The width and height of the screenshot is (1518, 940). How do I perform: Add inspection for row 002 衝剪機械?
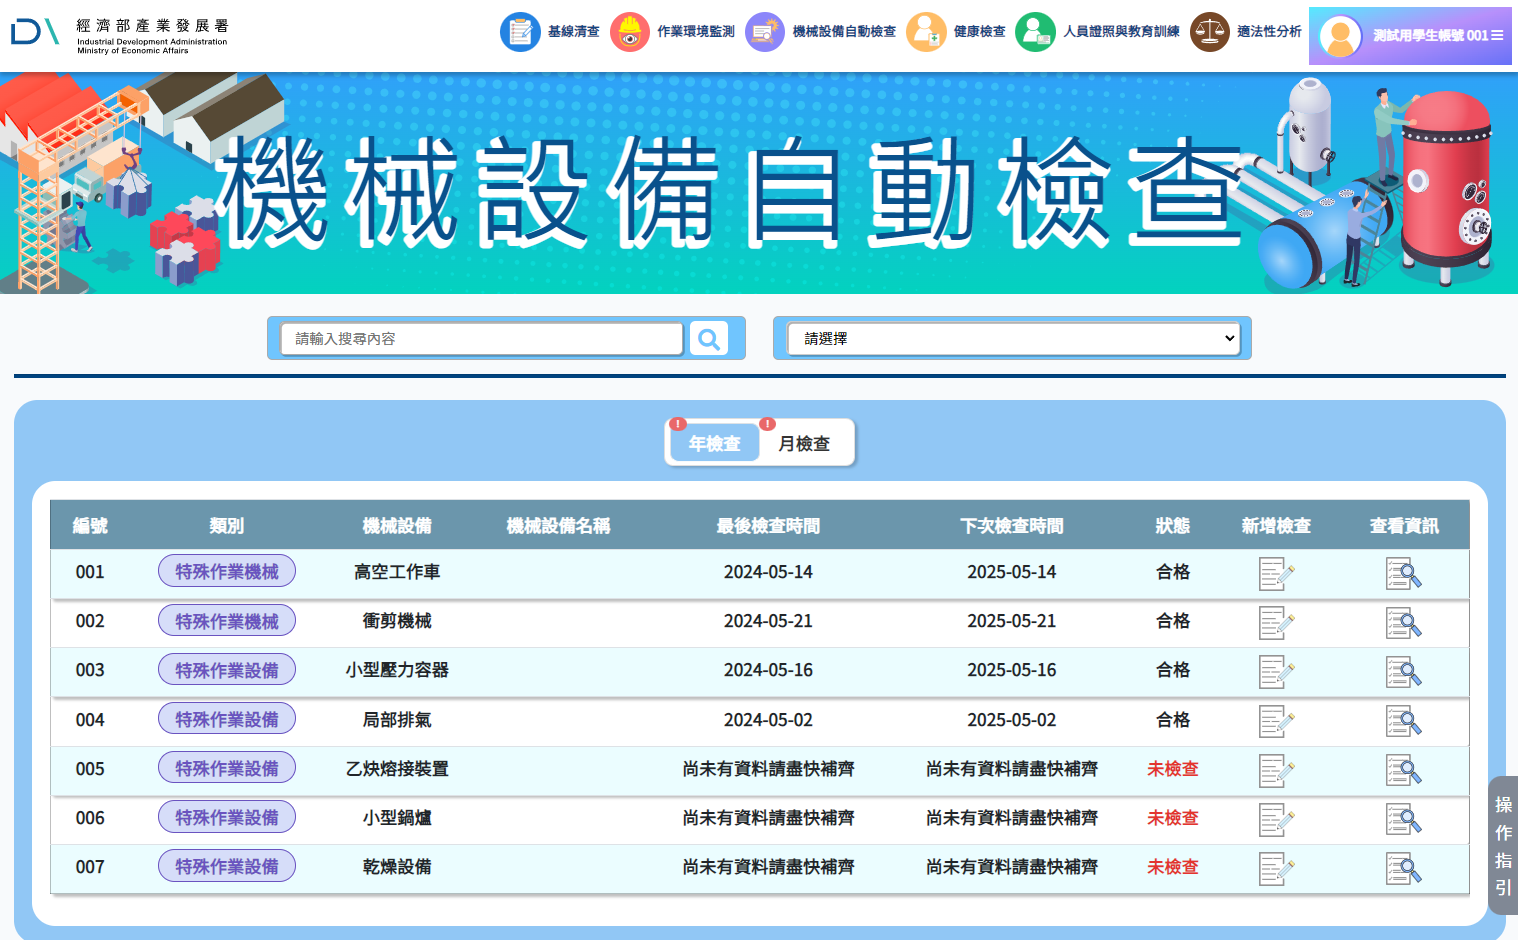pos(1276,623)
